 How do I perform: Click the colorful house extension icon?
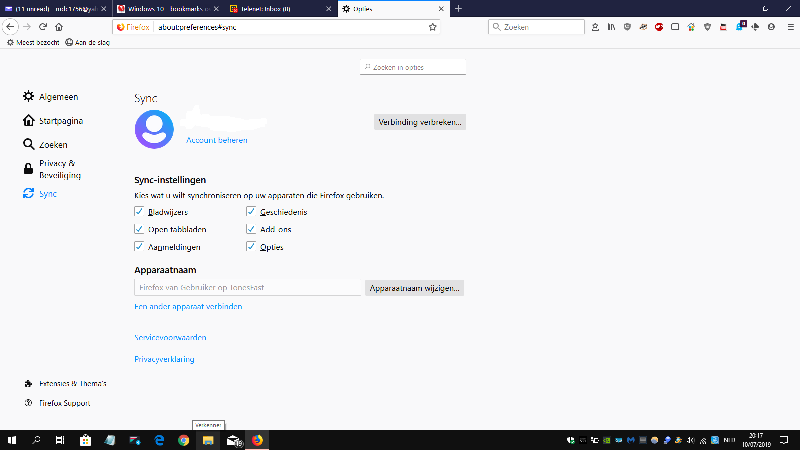coord(691,27)
